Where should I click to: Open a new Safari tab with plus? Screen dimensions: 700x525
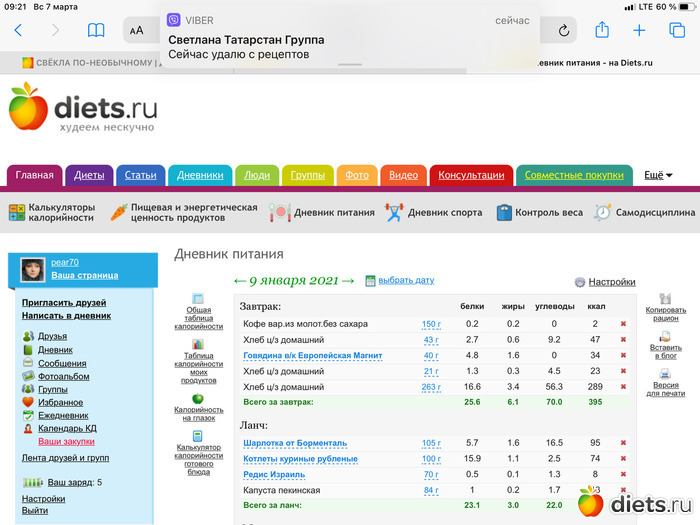[x=640, y=30]
